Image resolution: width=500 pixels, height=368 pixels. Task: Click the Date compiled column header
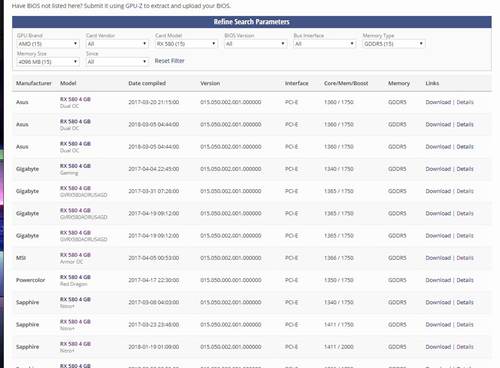(x=147, y=83)
